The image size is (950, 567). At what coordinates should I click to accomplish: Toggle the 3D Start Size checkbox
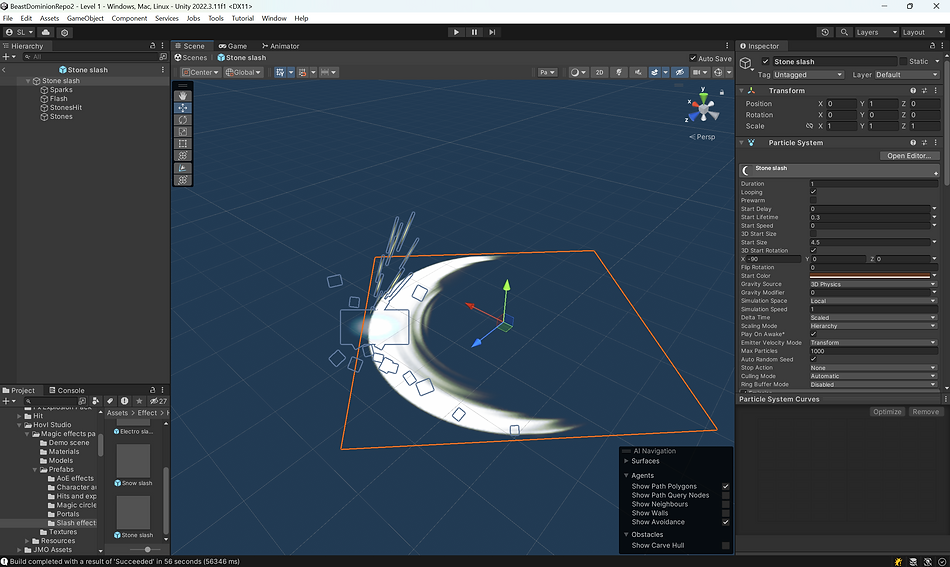813,234
